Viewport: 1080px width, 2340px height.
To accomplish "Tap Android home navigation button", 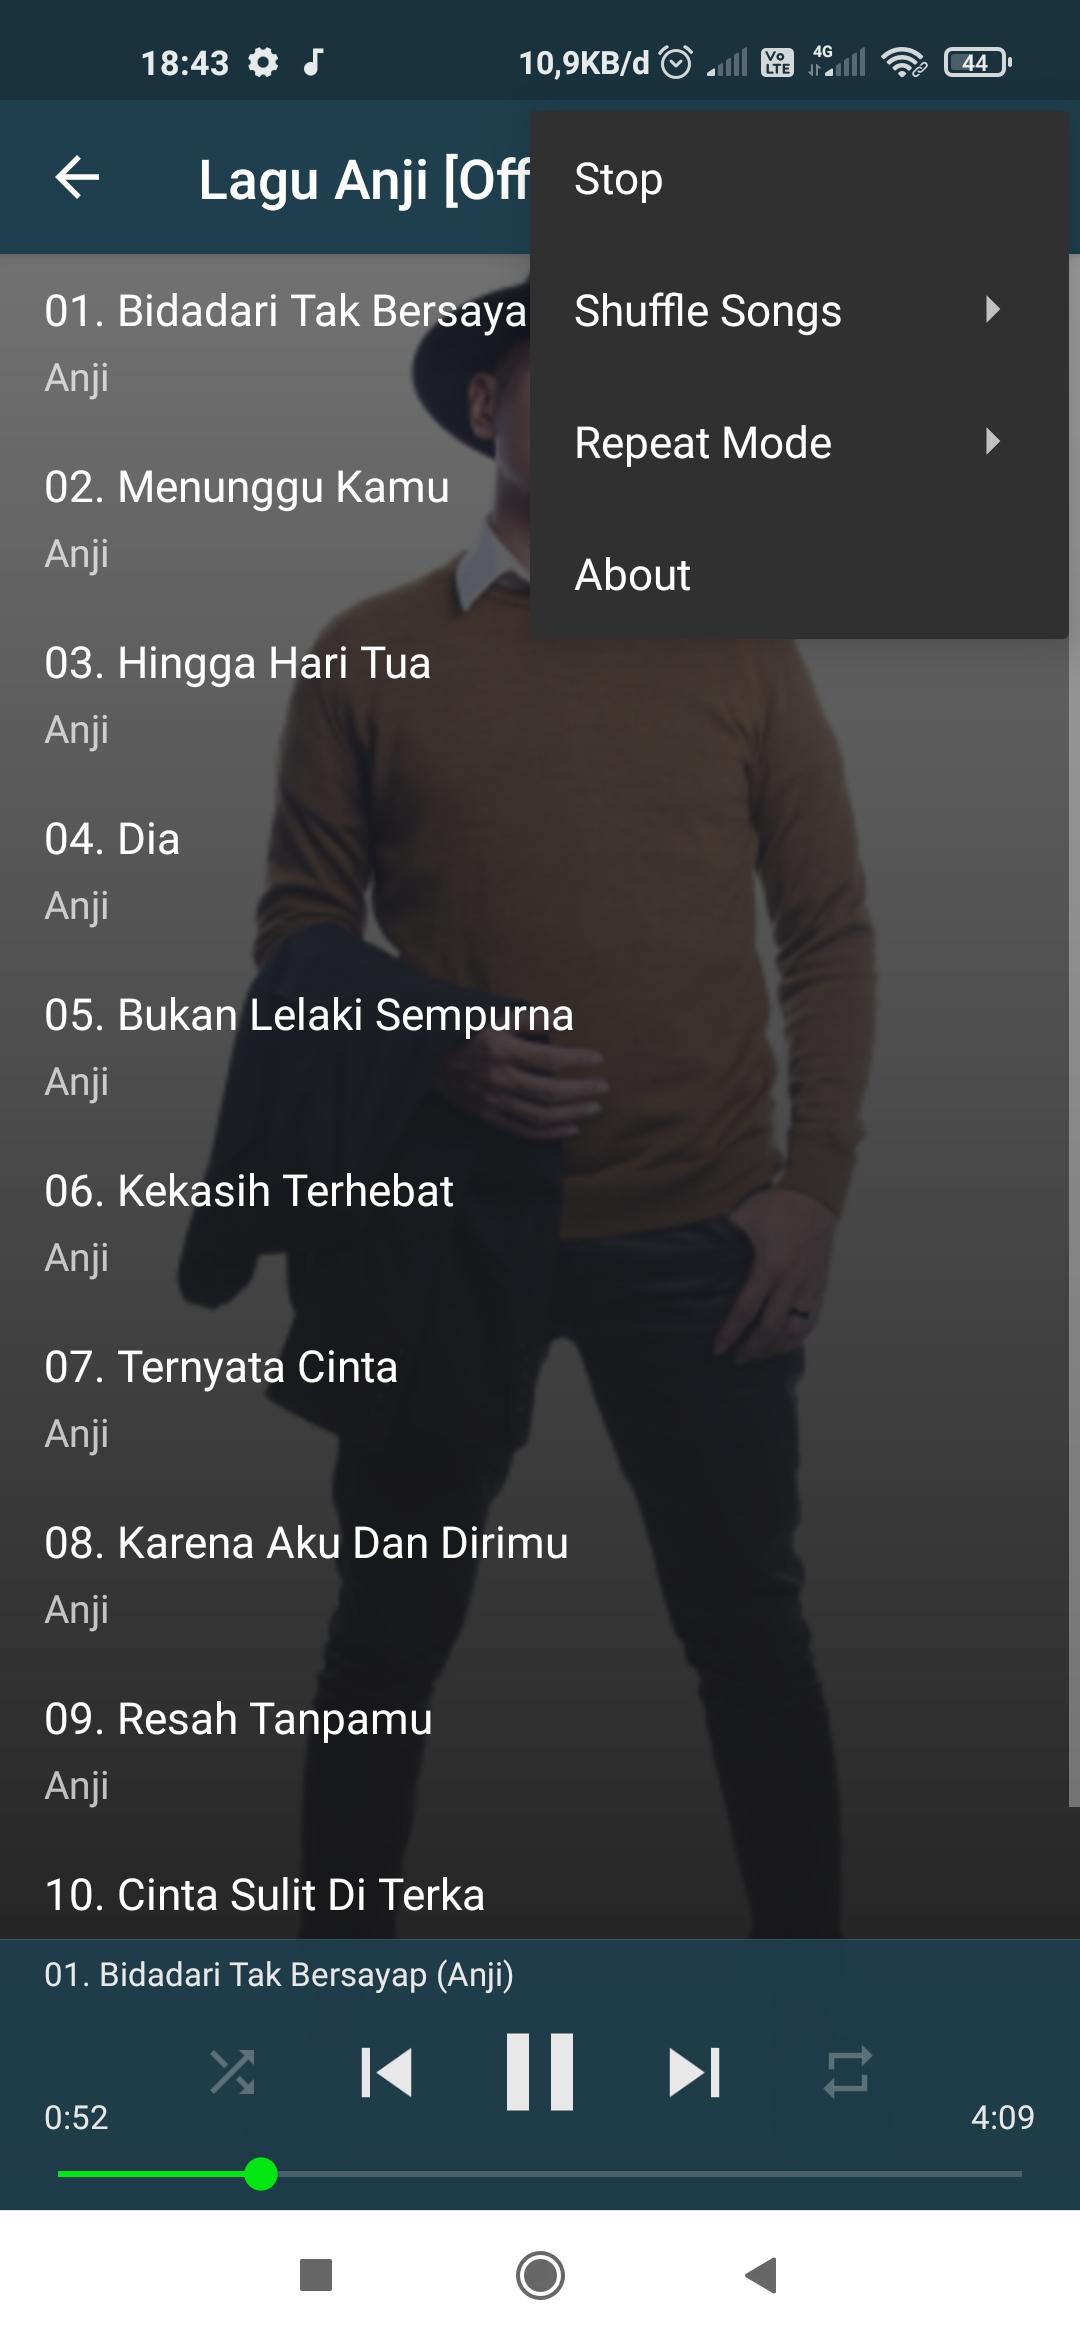I will (540, 2276).
